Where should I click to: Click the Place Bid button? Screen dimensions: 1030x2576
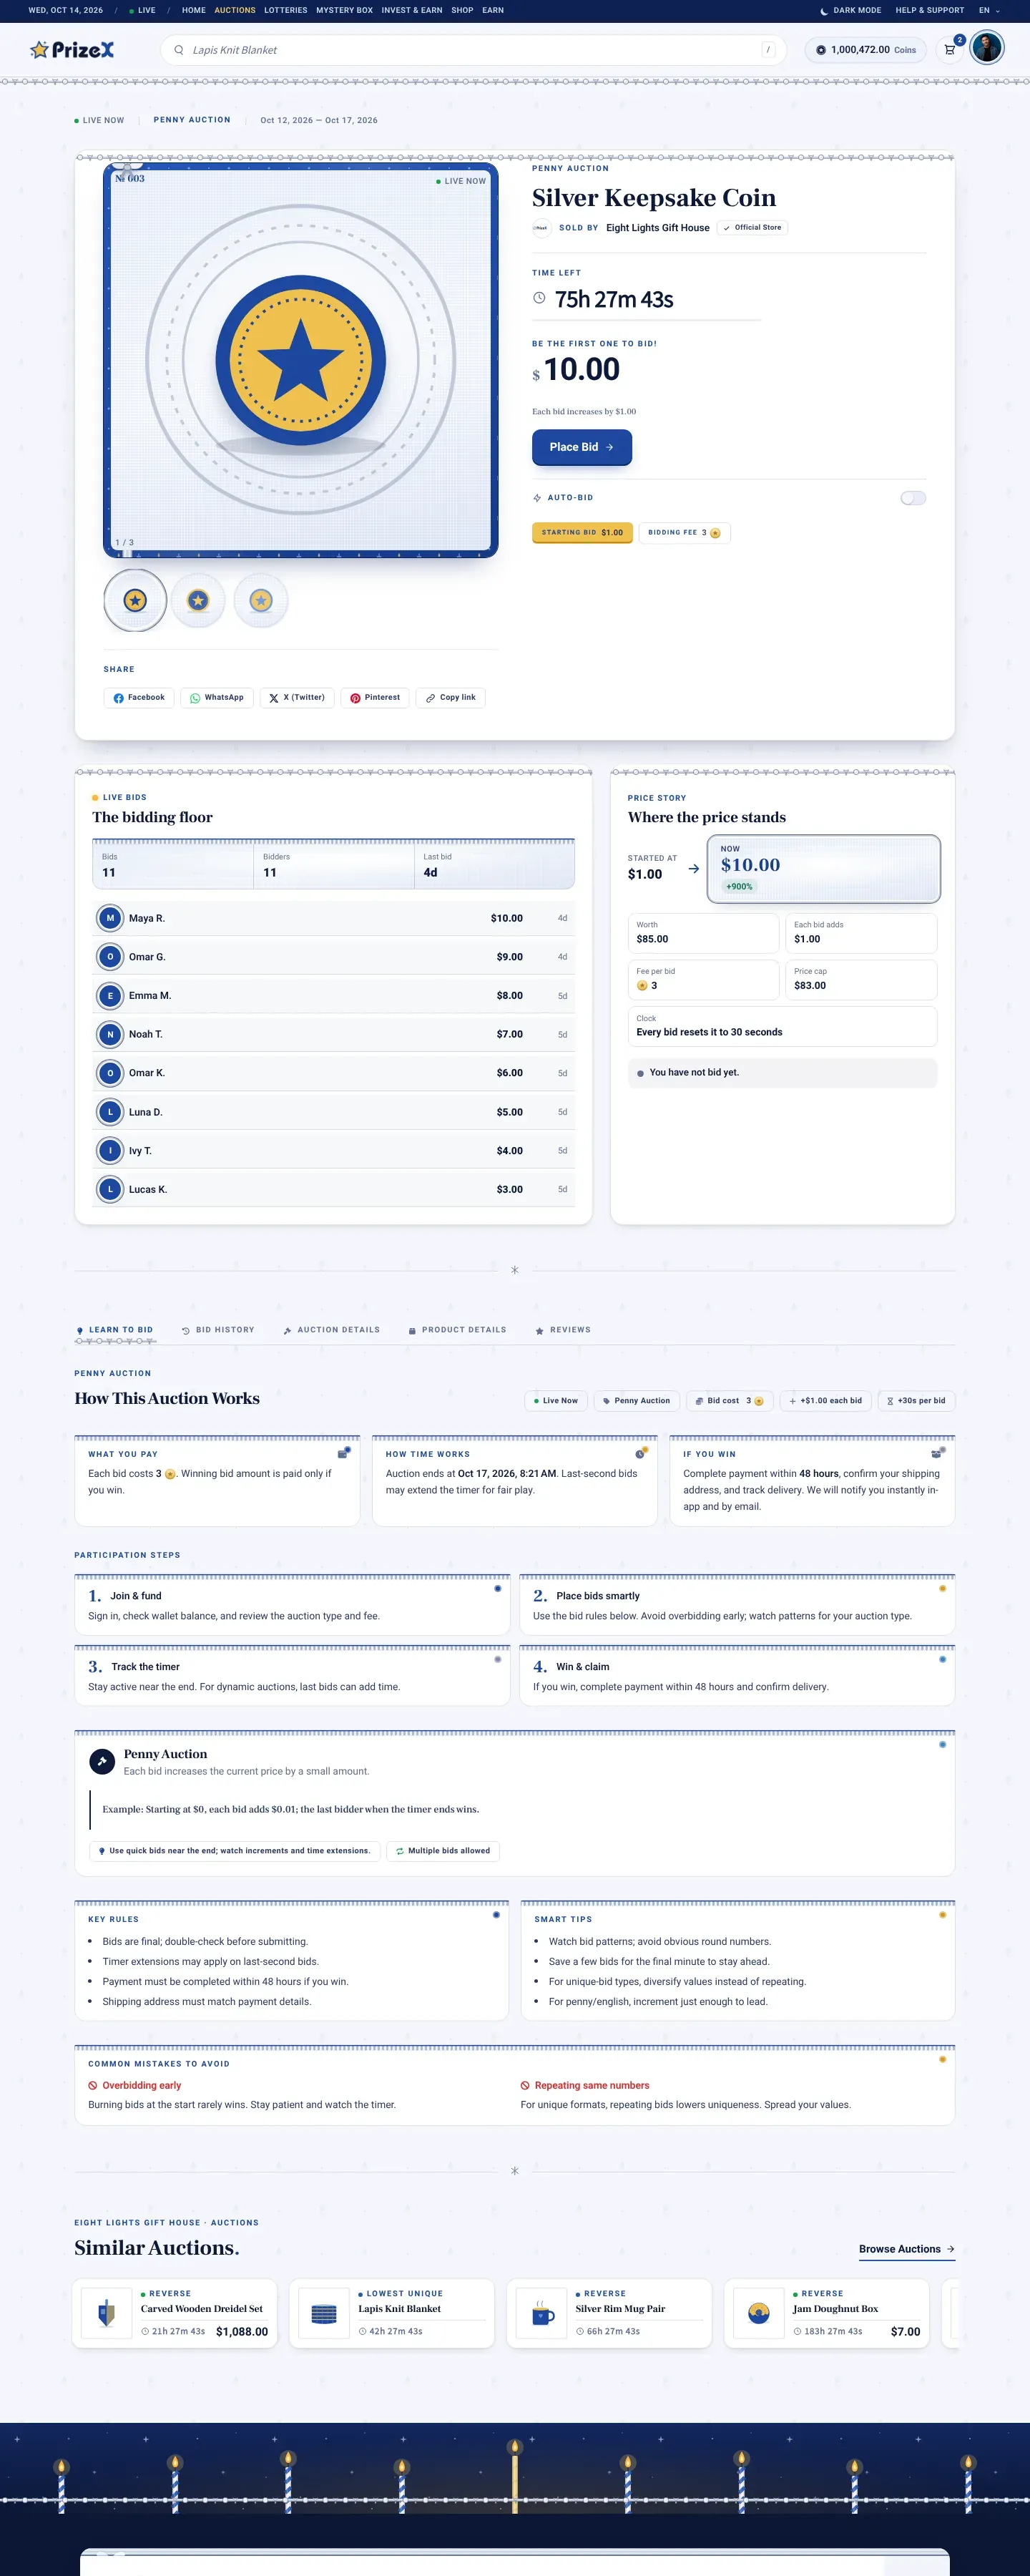click(582, 447)
